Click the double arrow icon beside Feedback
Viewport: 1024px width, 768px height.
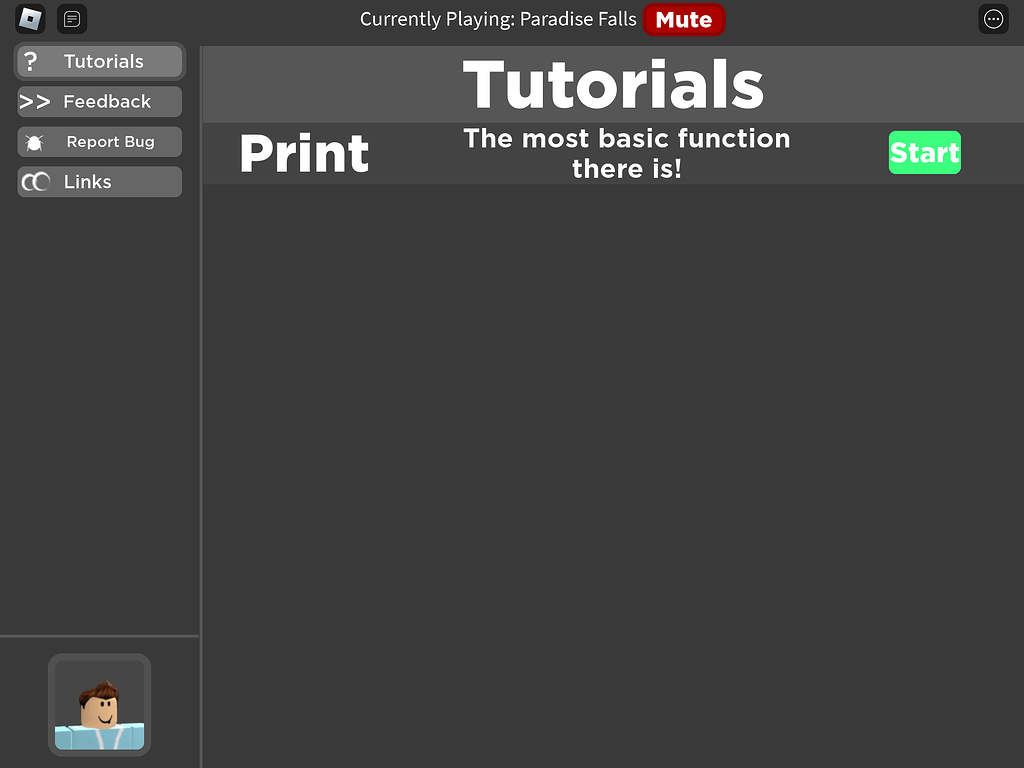[33, 101]
